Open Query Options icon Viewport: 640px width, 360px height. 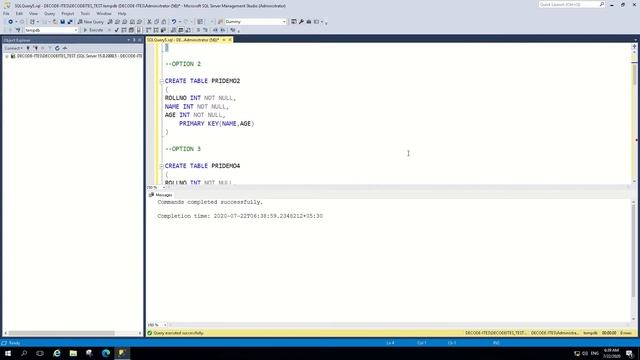131,30
